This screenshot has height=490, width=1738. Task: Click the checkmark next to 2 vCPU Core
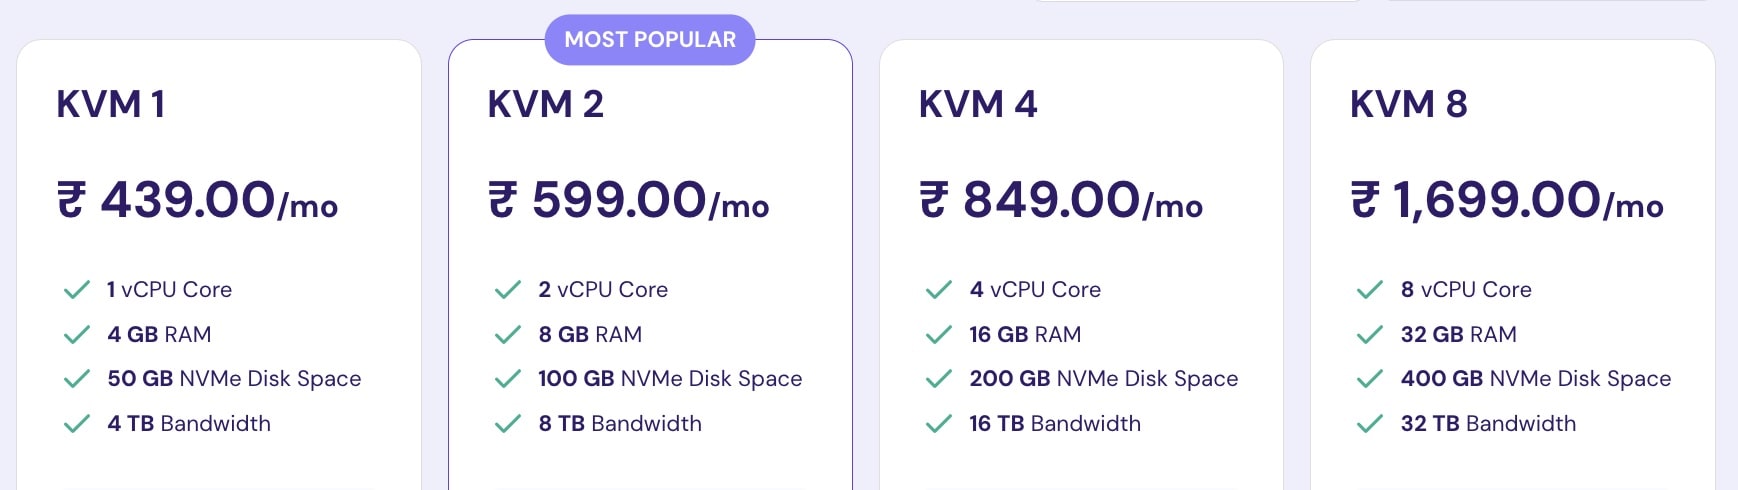(x=508, y=290)
